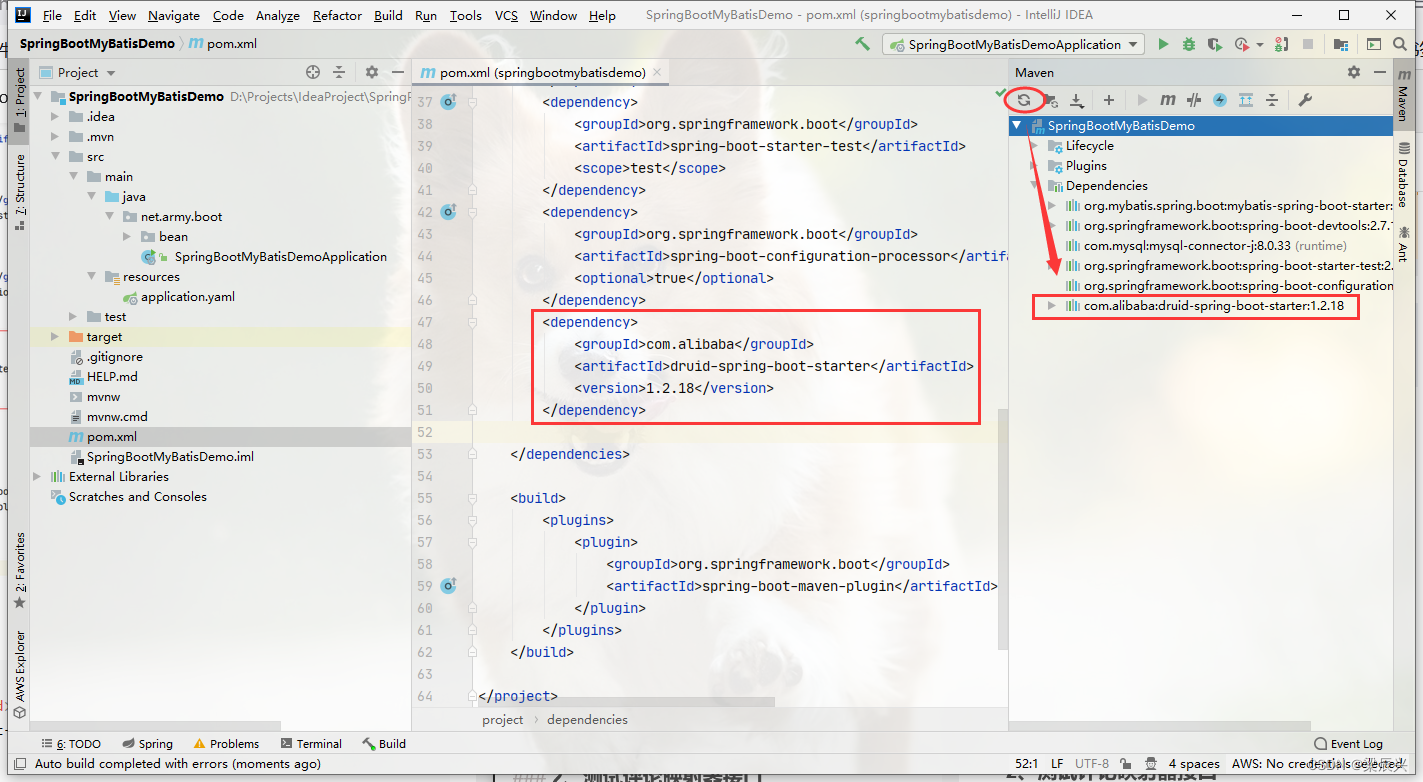Image resolution: width=1423 pixels, height=782 pixels.
Task: Click gutter icon at line 37
Action: pyautogui.click(x=449, y=102)
